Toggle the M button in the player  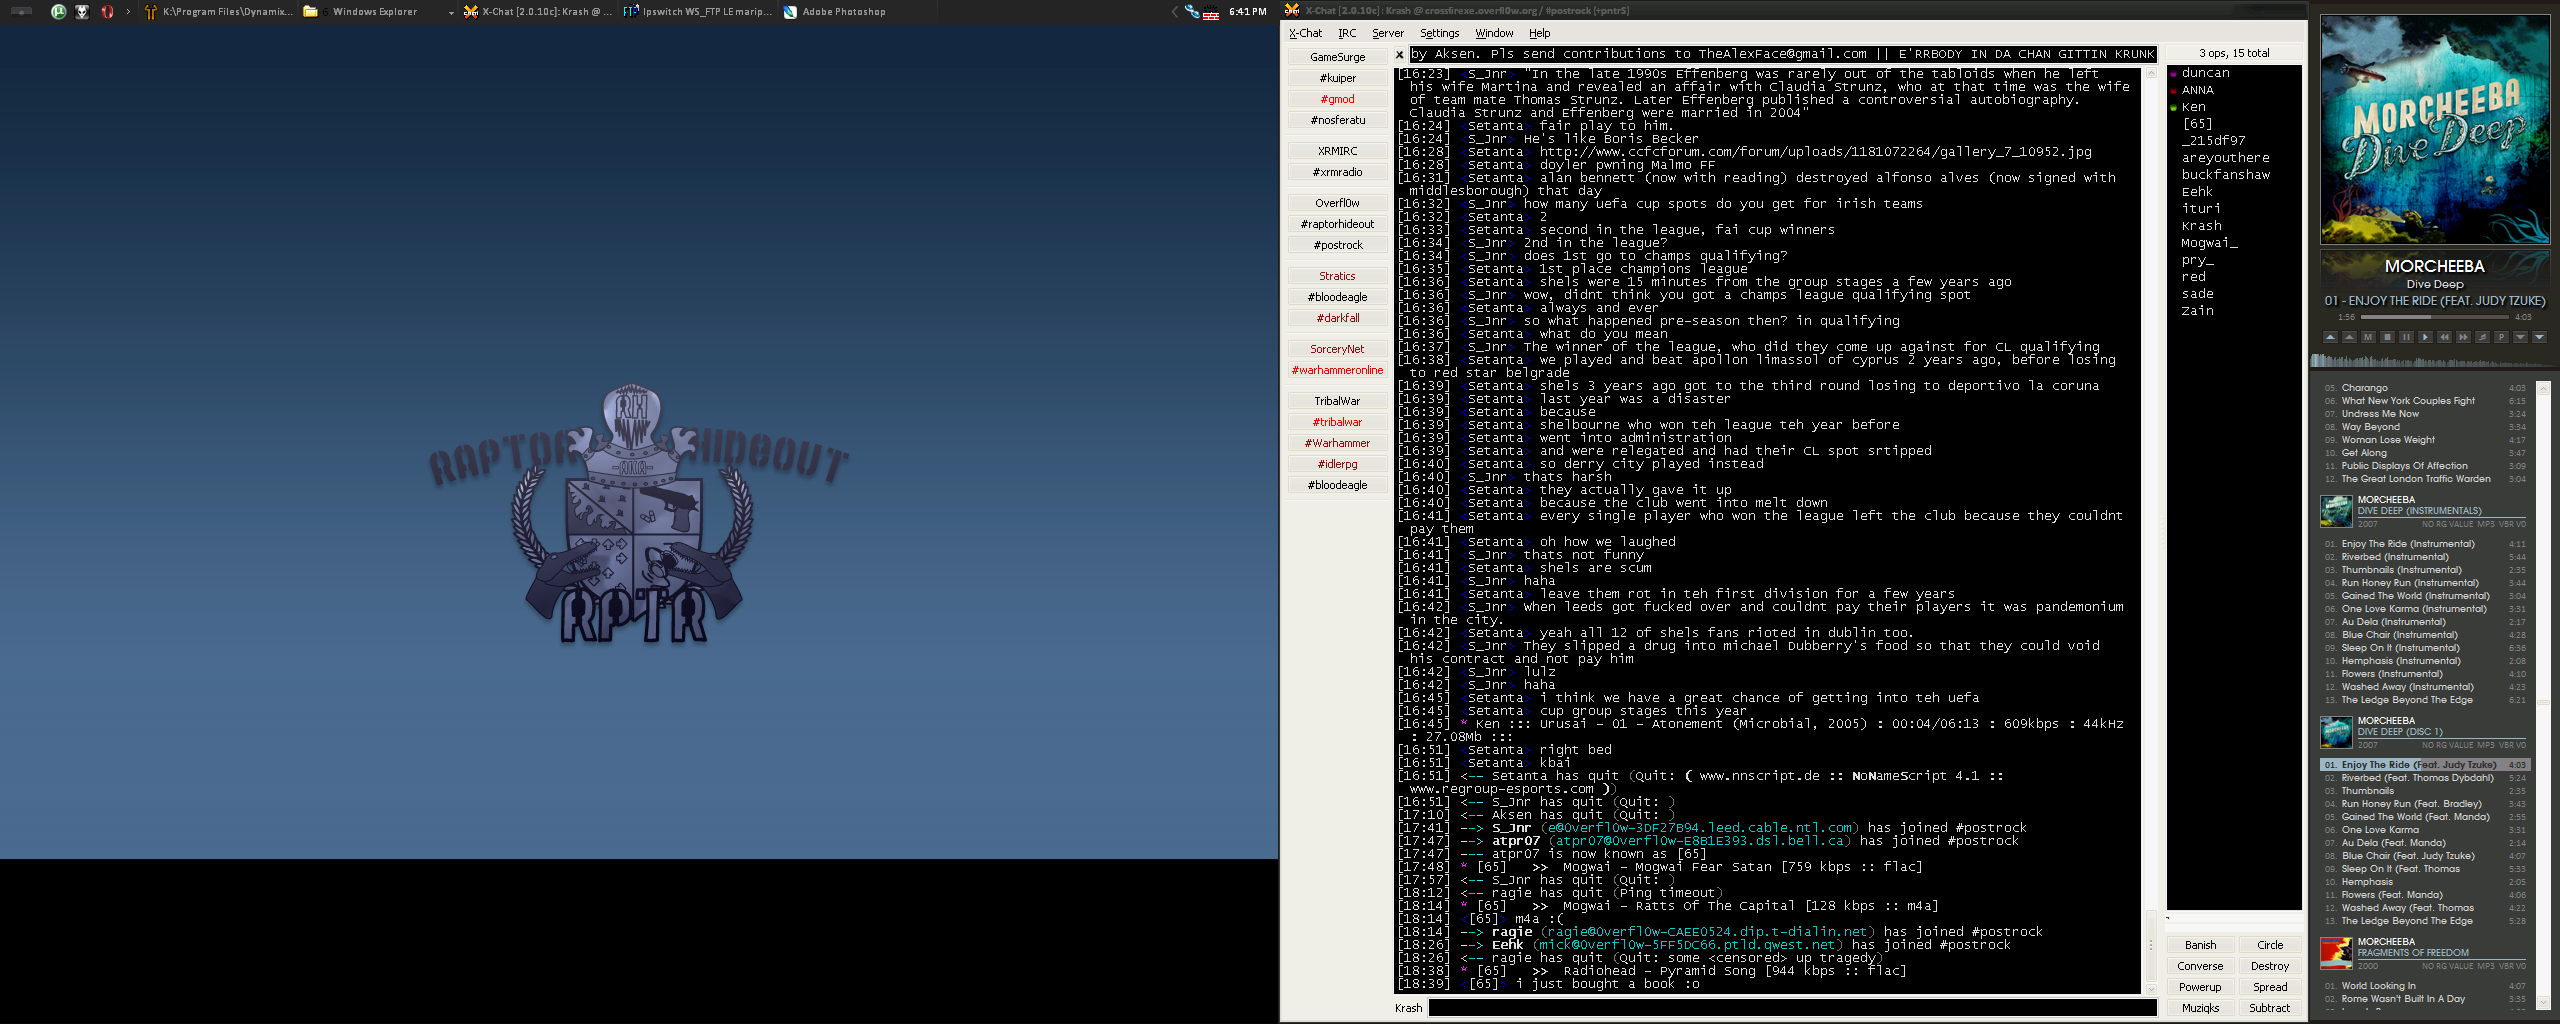[x=2368, y=337]
